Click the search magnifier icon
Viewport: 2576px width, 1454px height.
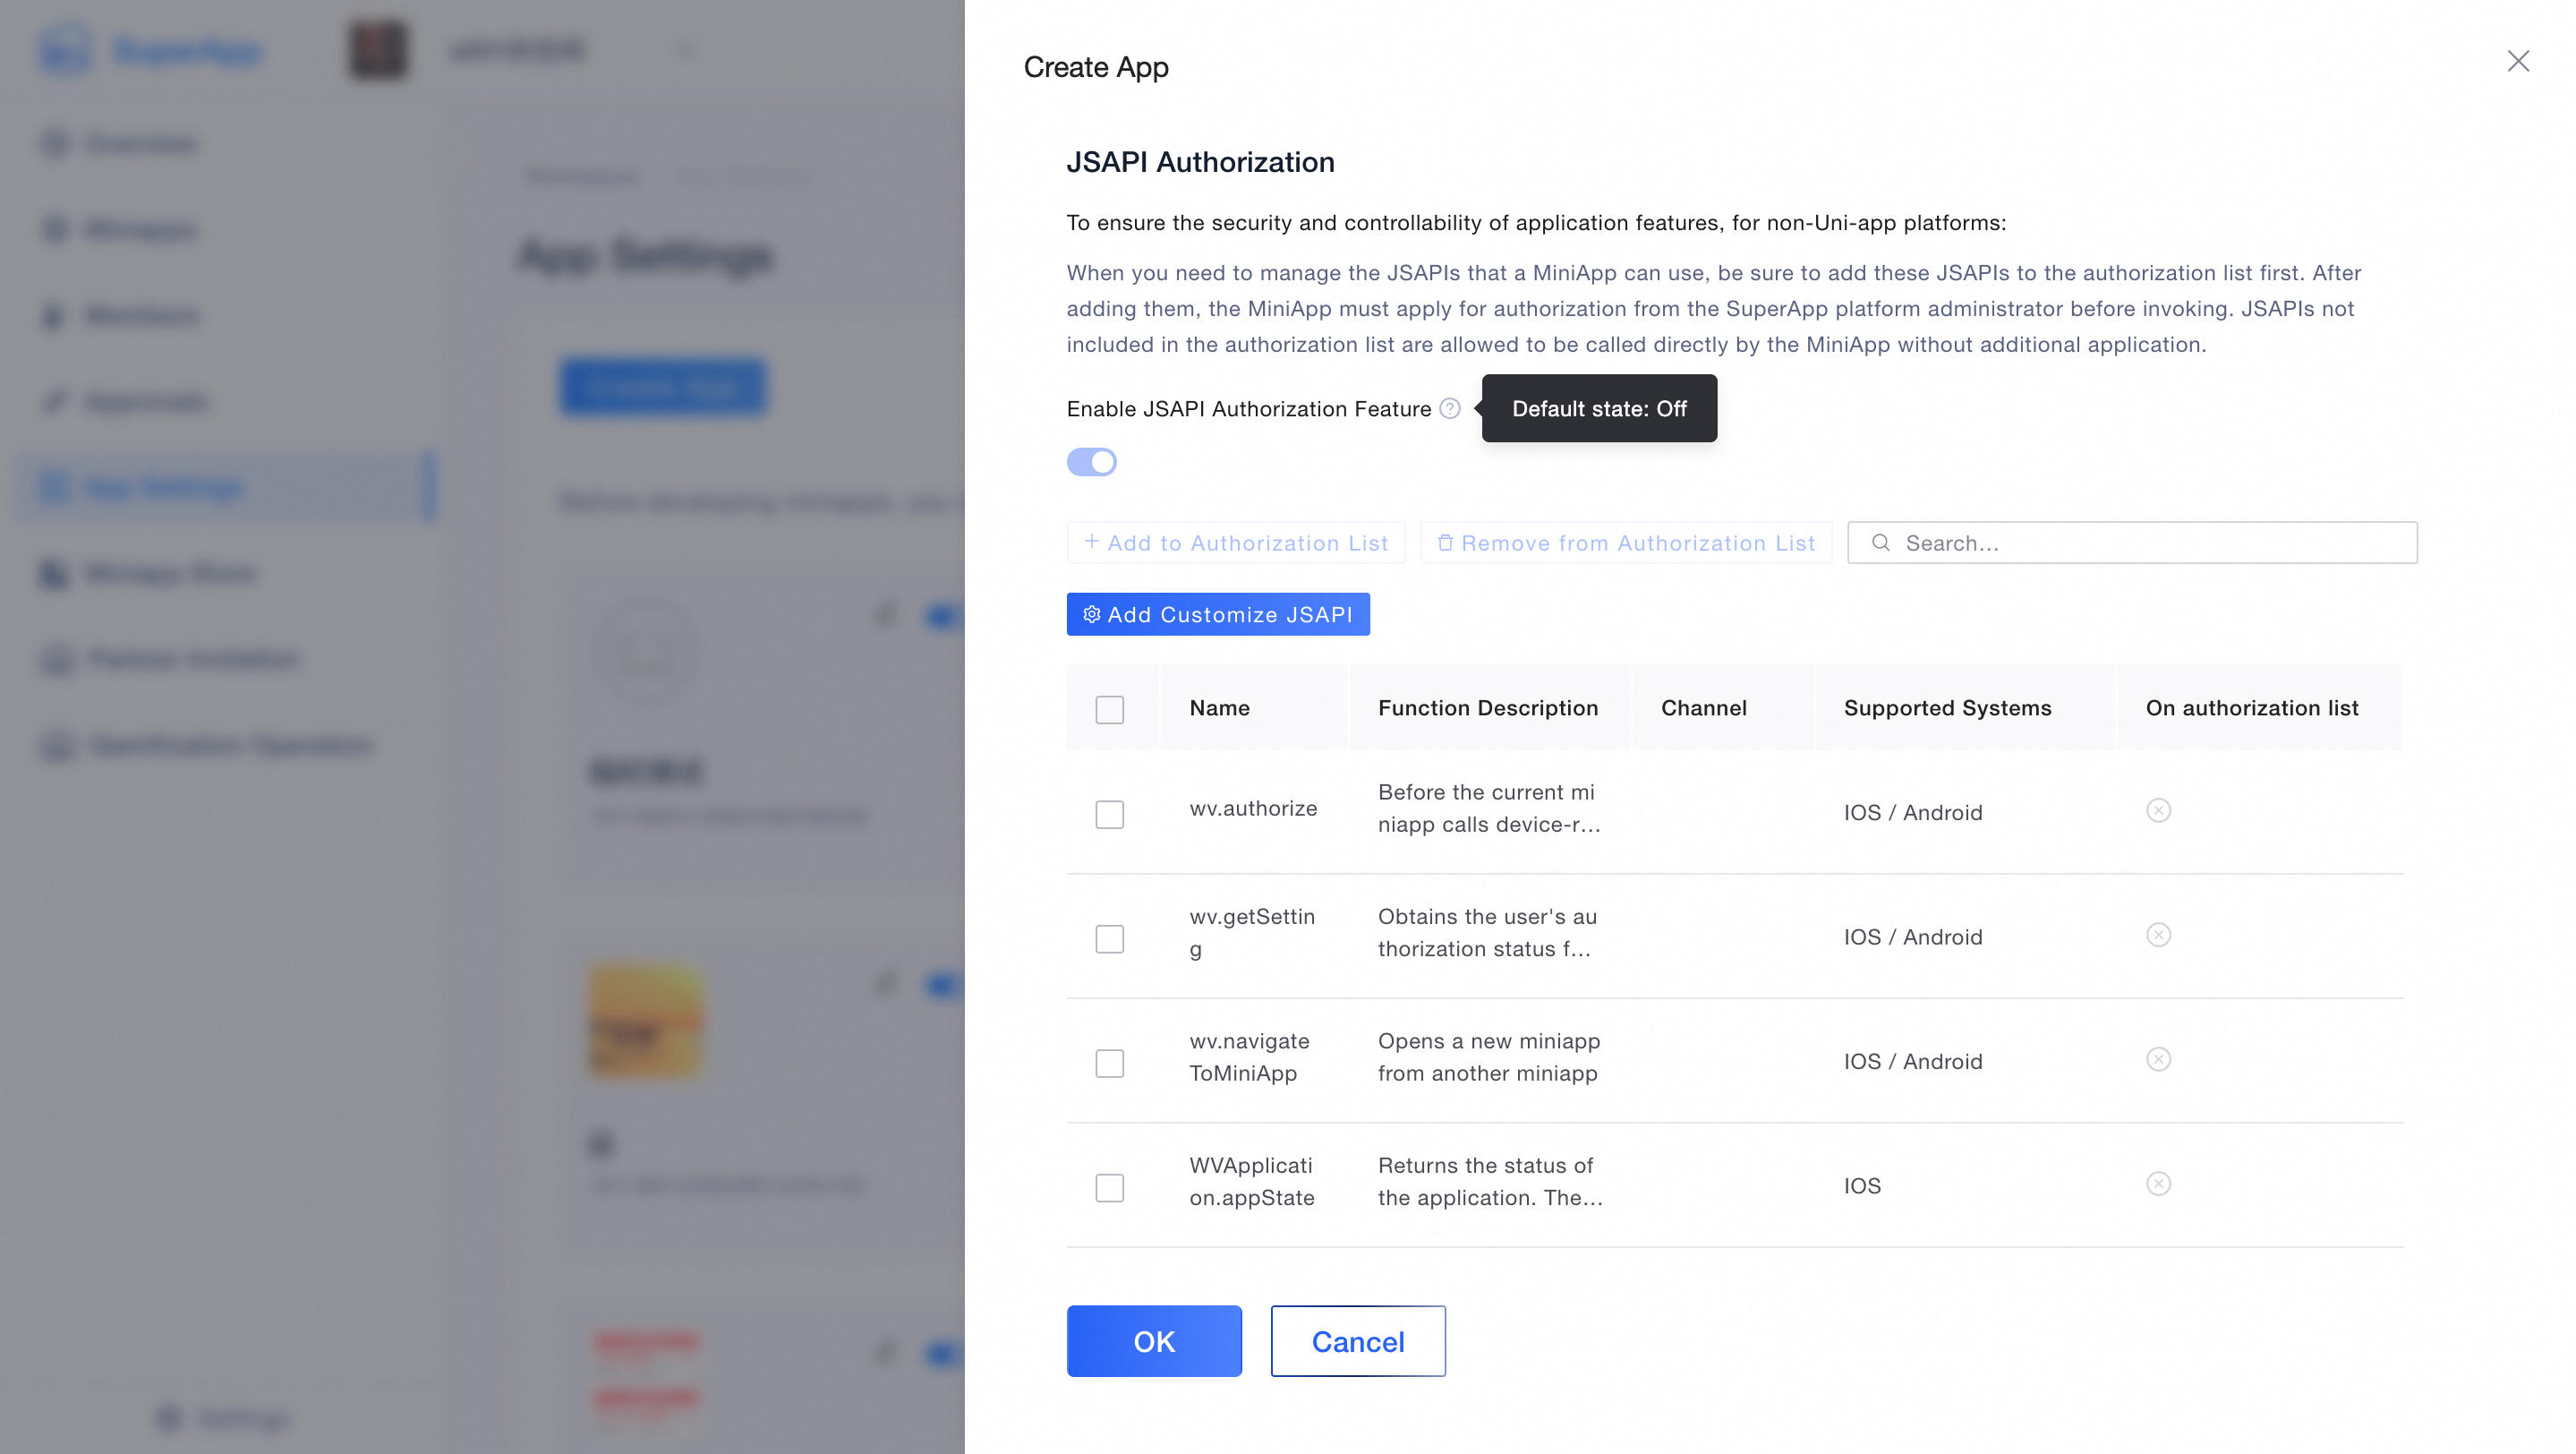pyautogui.click(x=1880, y=542)
